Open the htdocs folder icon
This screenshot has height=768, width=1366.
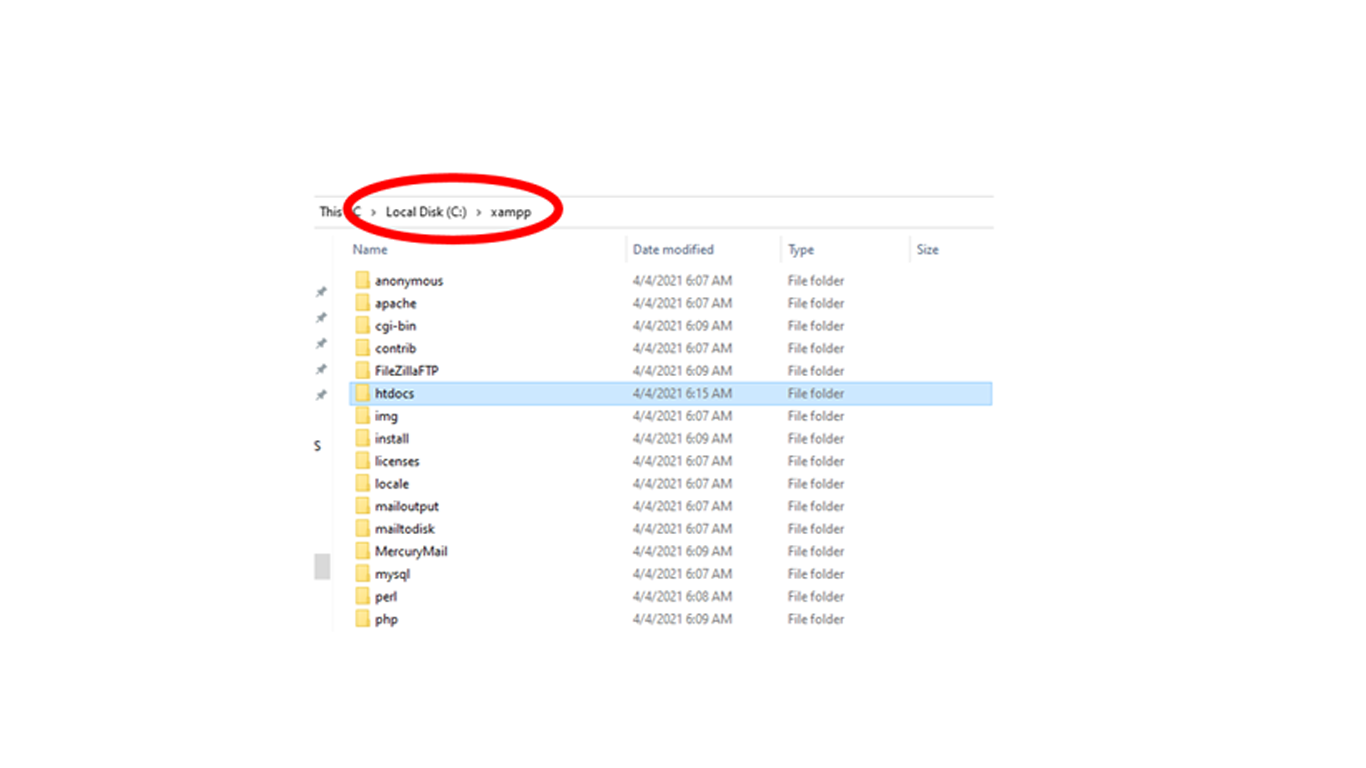[365, 393]
